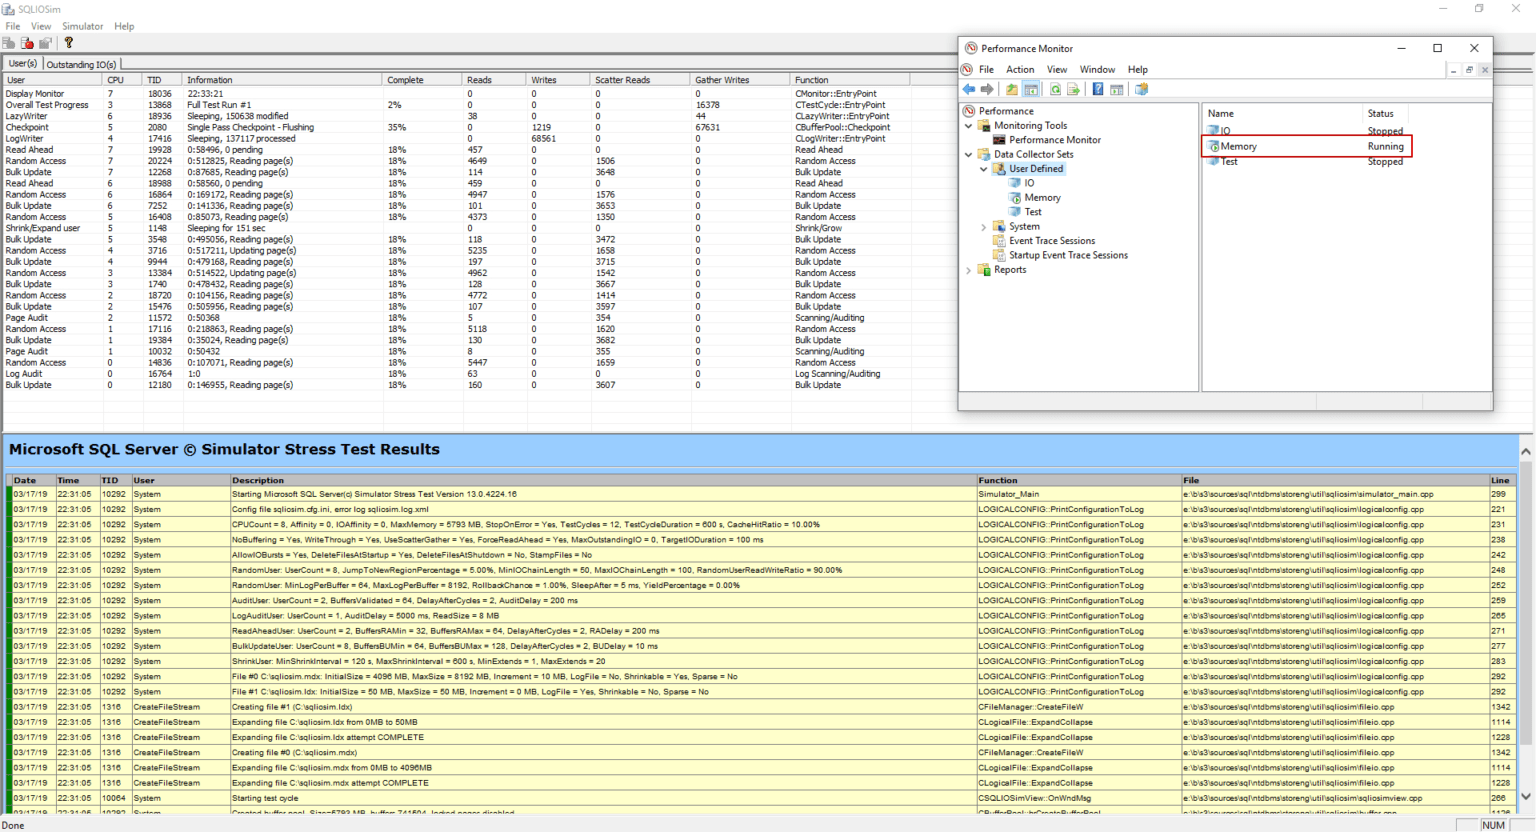The image size is (1536, 832).
Task: Open the Simulator menu
Action: [x=82, y=26]
